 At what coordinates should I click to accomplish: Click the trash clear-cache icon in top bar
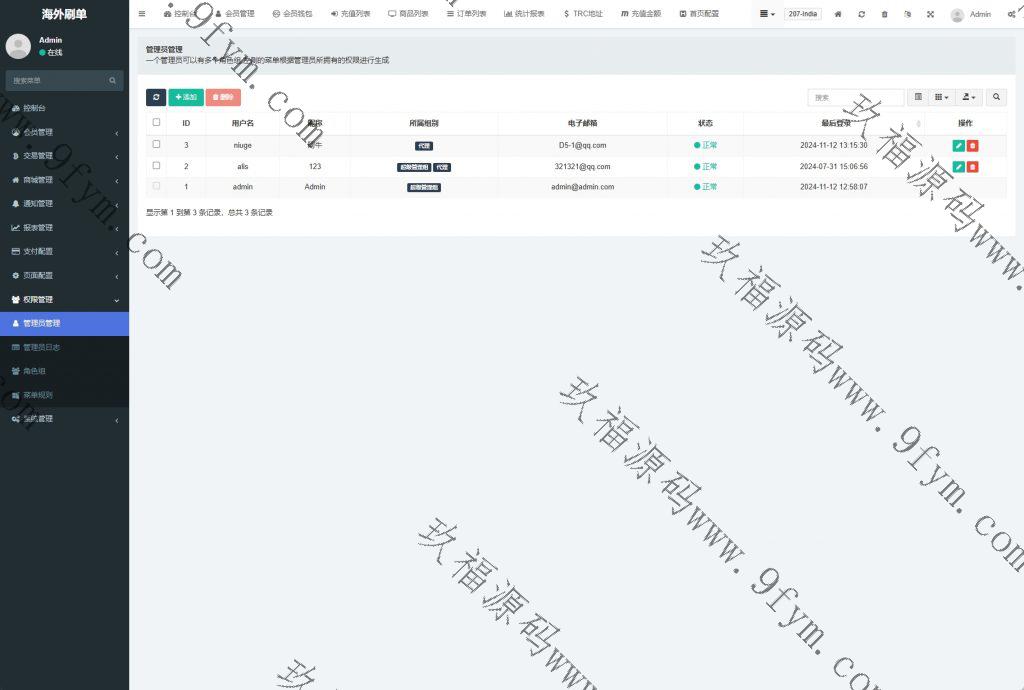tap(884, 14)
